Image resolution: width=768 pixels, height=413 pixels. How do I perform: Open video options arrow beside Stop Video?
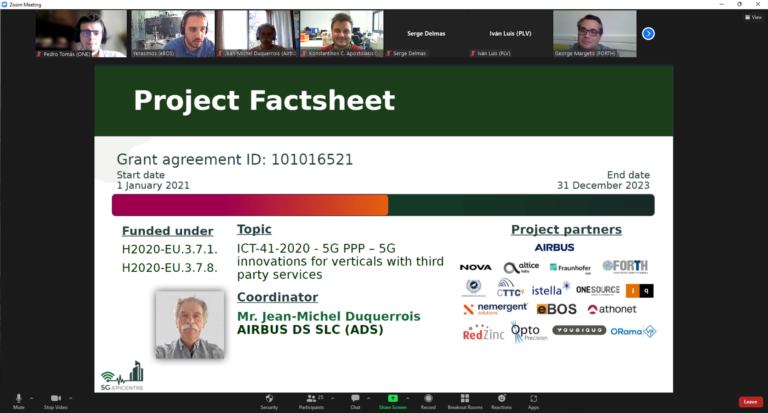(71, 398)
